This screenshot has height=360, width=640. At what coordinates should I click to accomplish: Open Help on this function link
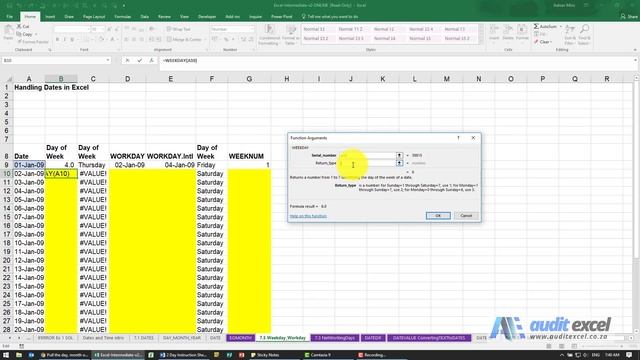[308, 216]
